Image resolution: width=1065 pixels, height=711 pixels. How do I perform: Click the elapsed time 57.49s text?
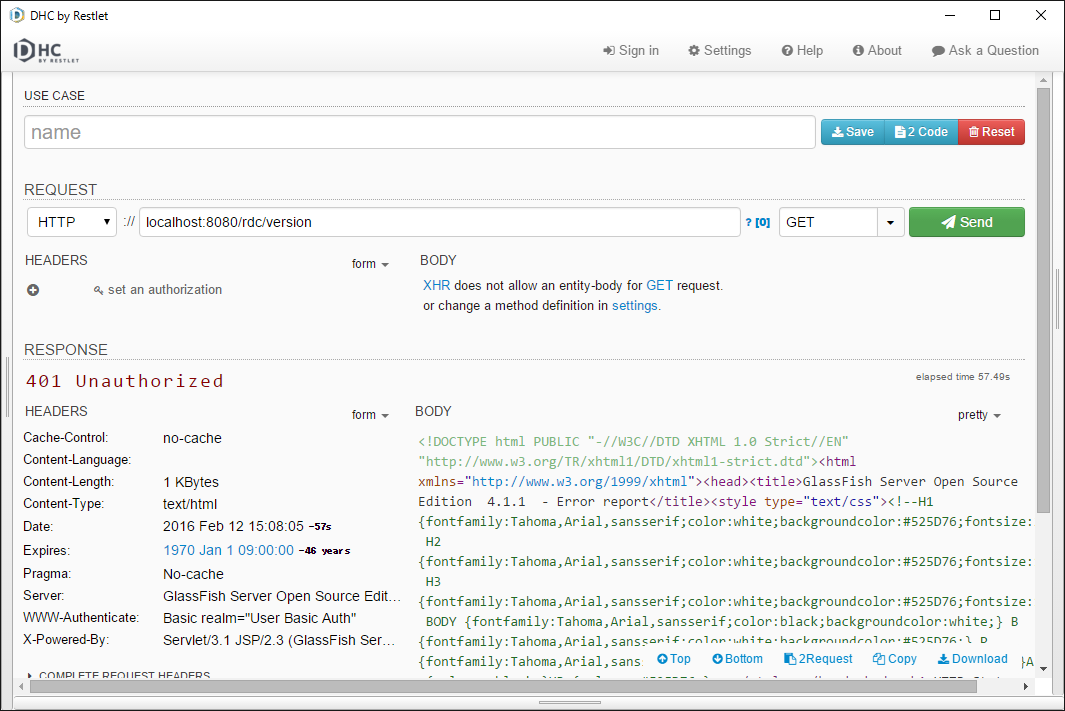coord(962,377)
